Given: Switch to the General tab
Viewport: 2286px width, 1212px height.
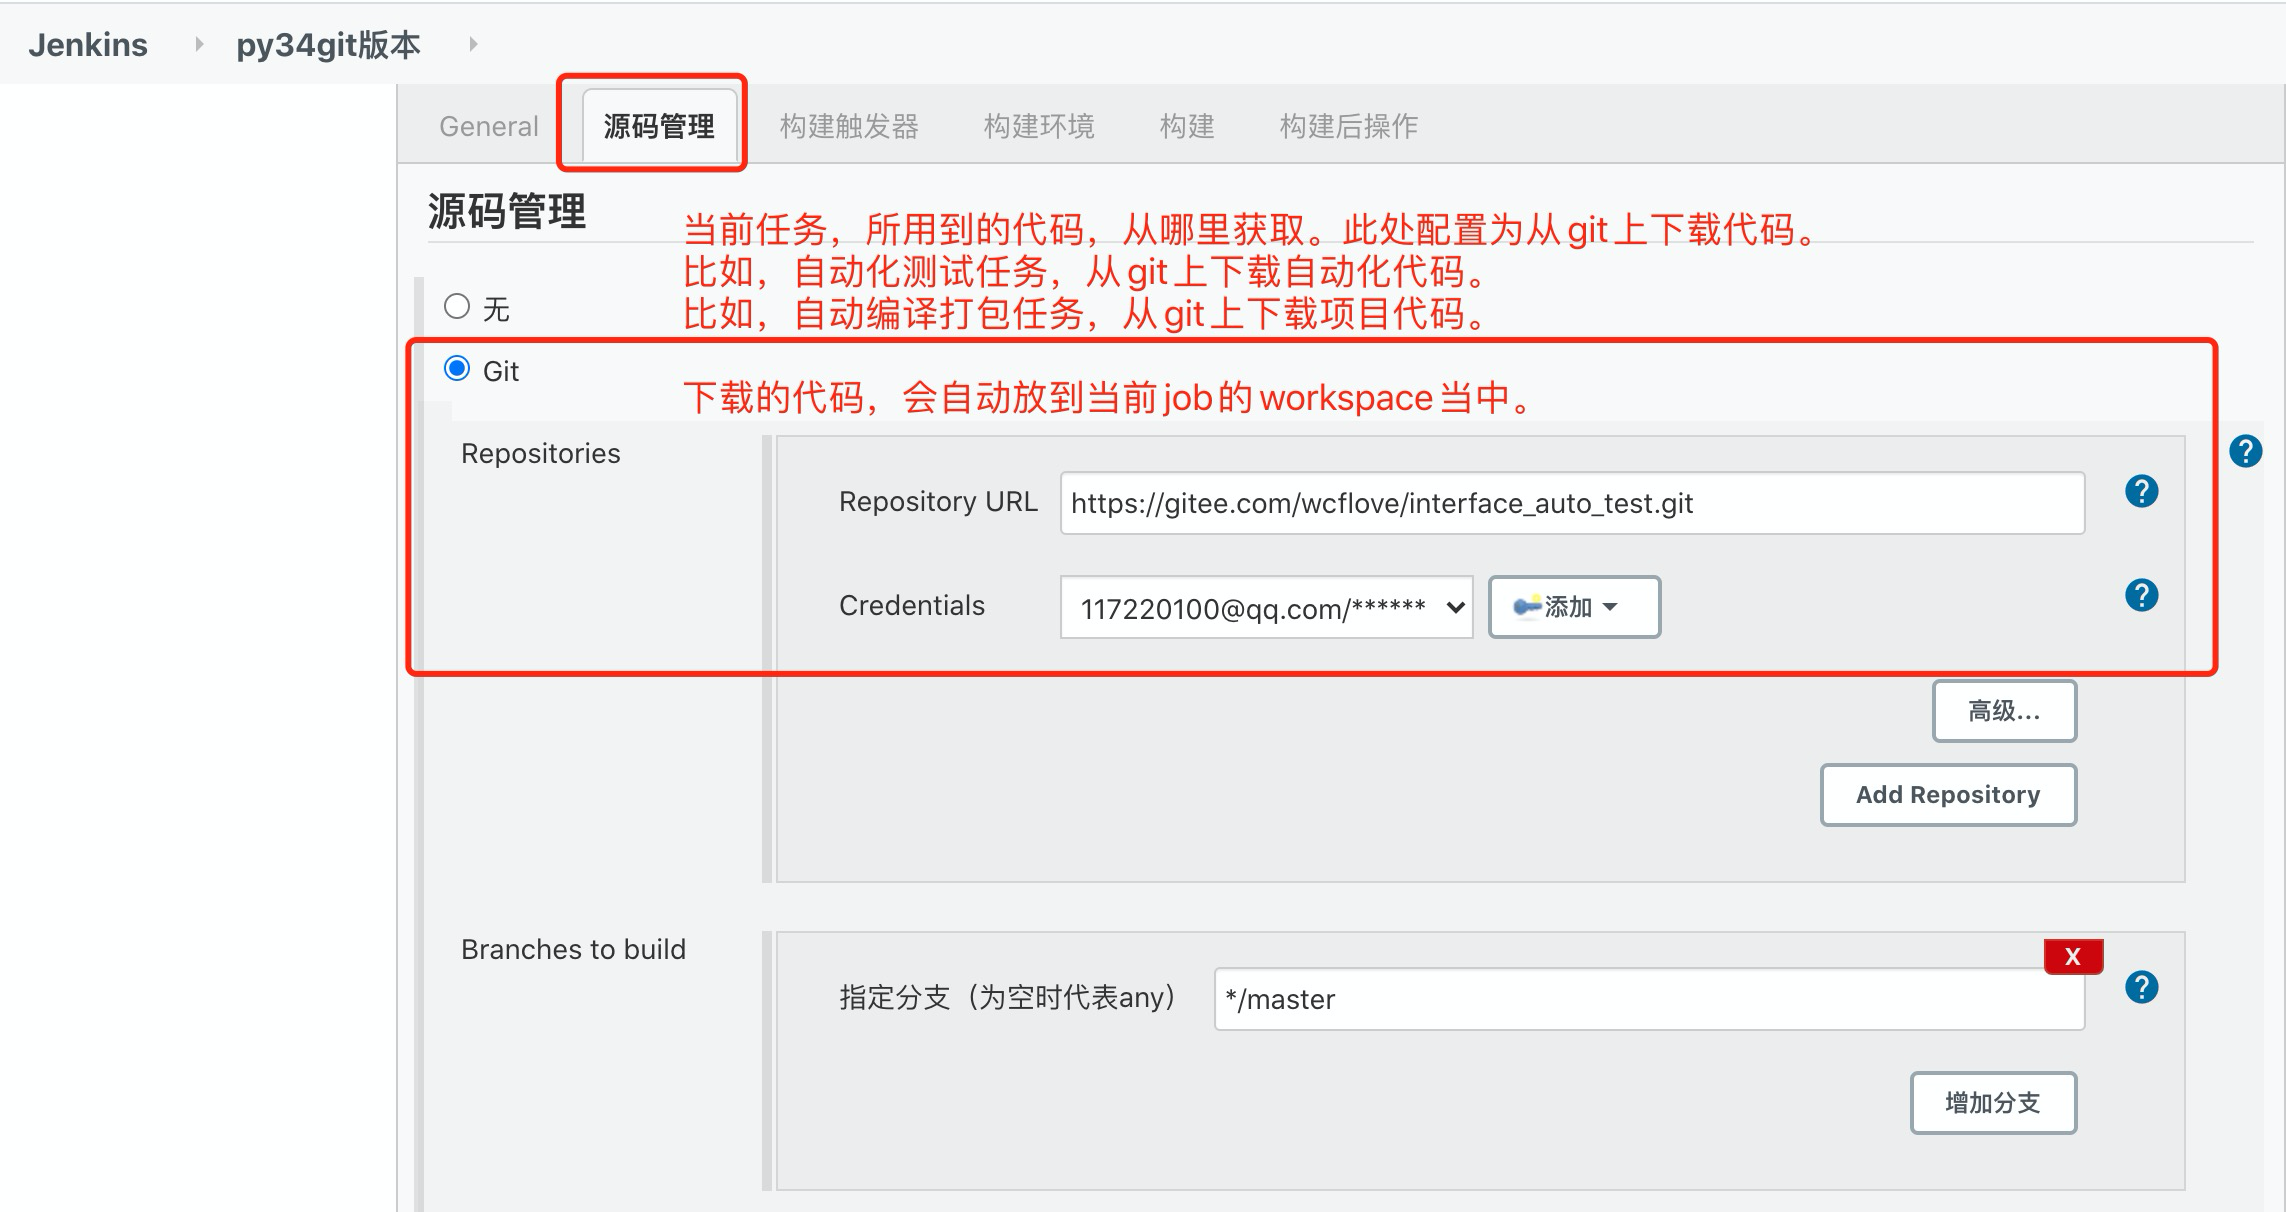Looking at the screenshot, I should click(x=488, y=126).
